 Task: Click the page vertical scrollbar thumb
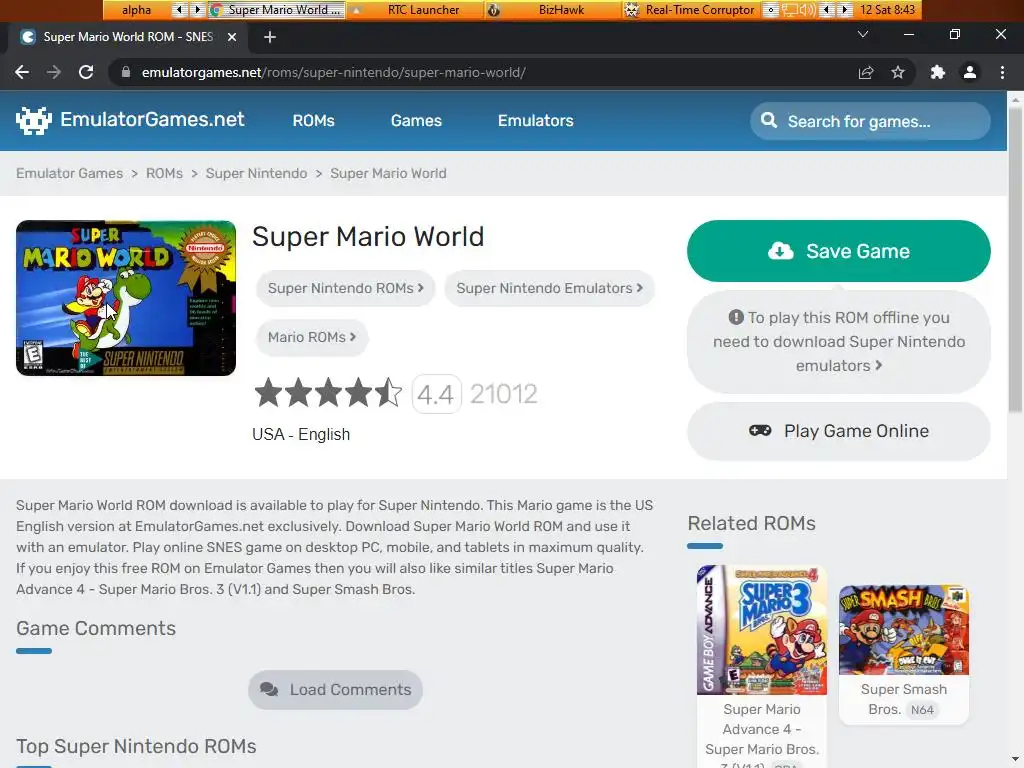(1016, 258)
